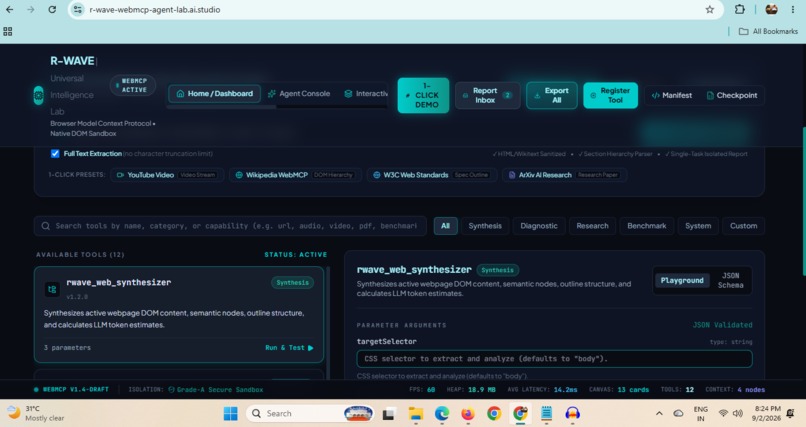Select W3C Web Standards preset
This screenshot has width=806, height=427.
point(432,175)
